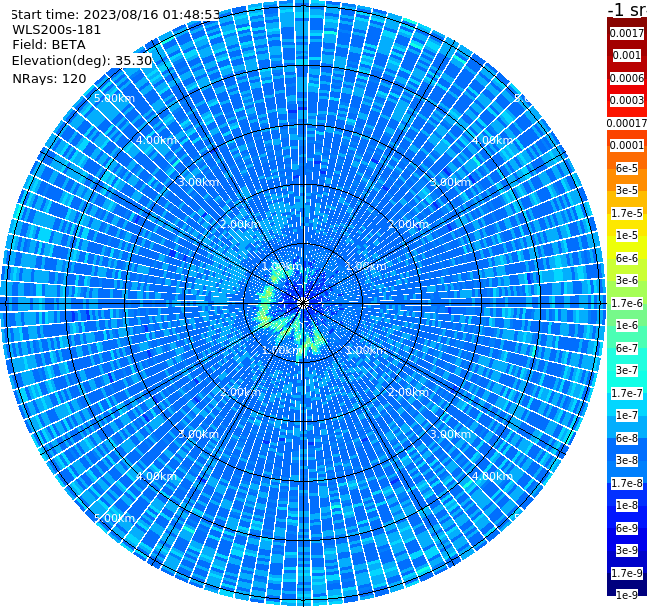Click the 1.7e-5 colorbar value
The height and width of the screenshot is (607, 647).
click(x=627, y=213)
